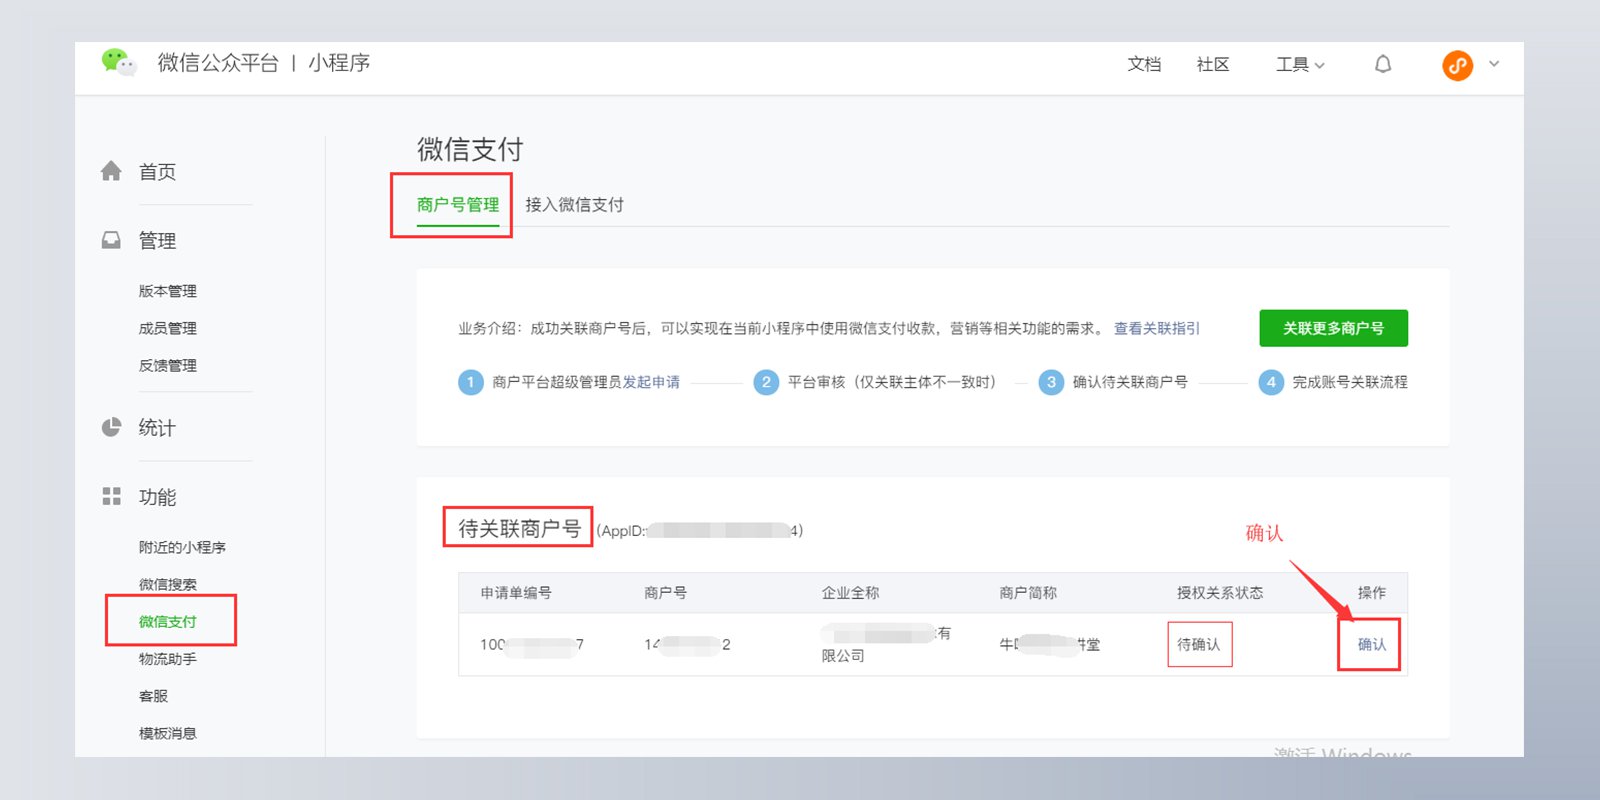Click 确认待关联商户号 step 3 label

coord(1130,382)
